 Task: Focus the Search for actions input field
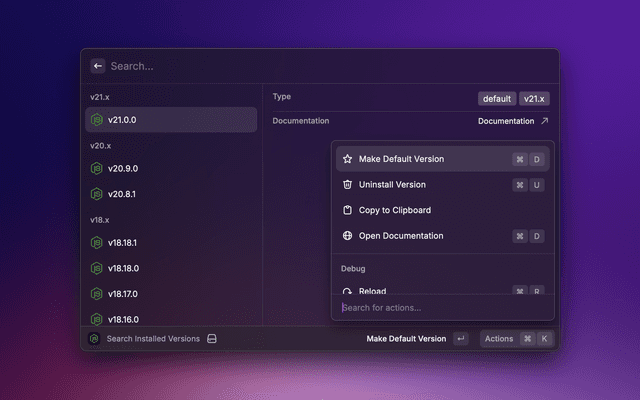[440, 308]
